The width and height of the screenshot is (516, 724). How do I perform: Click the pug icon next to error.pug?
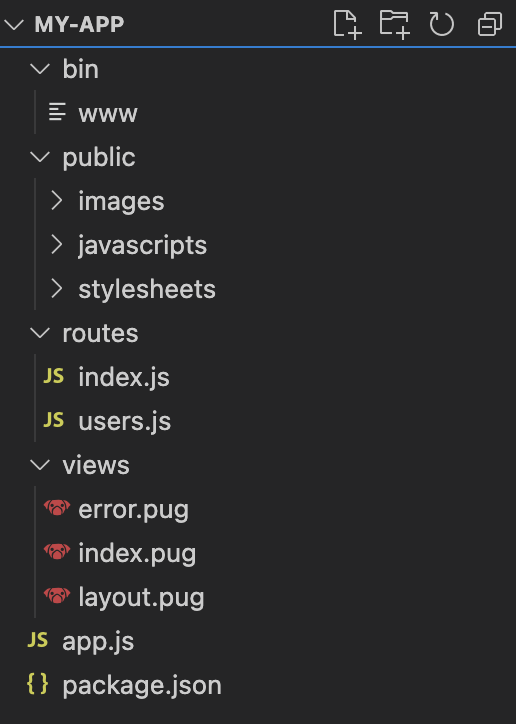pos(57,507)
